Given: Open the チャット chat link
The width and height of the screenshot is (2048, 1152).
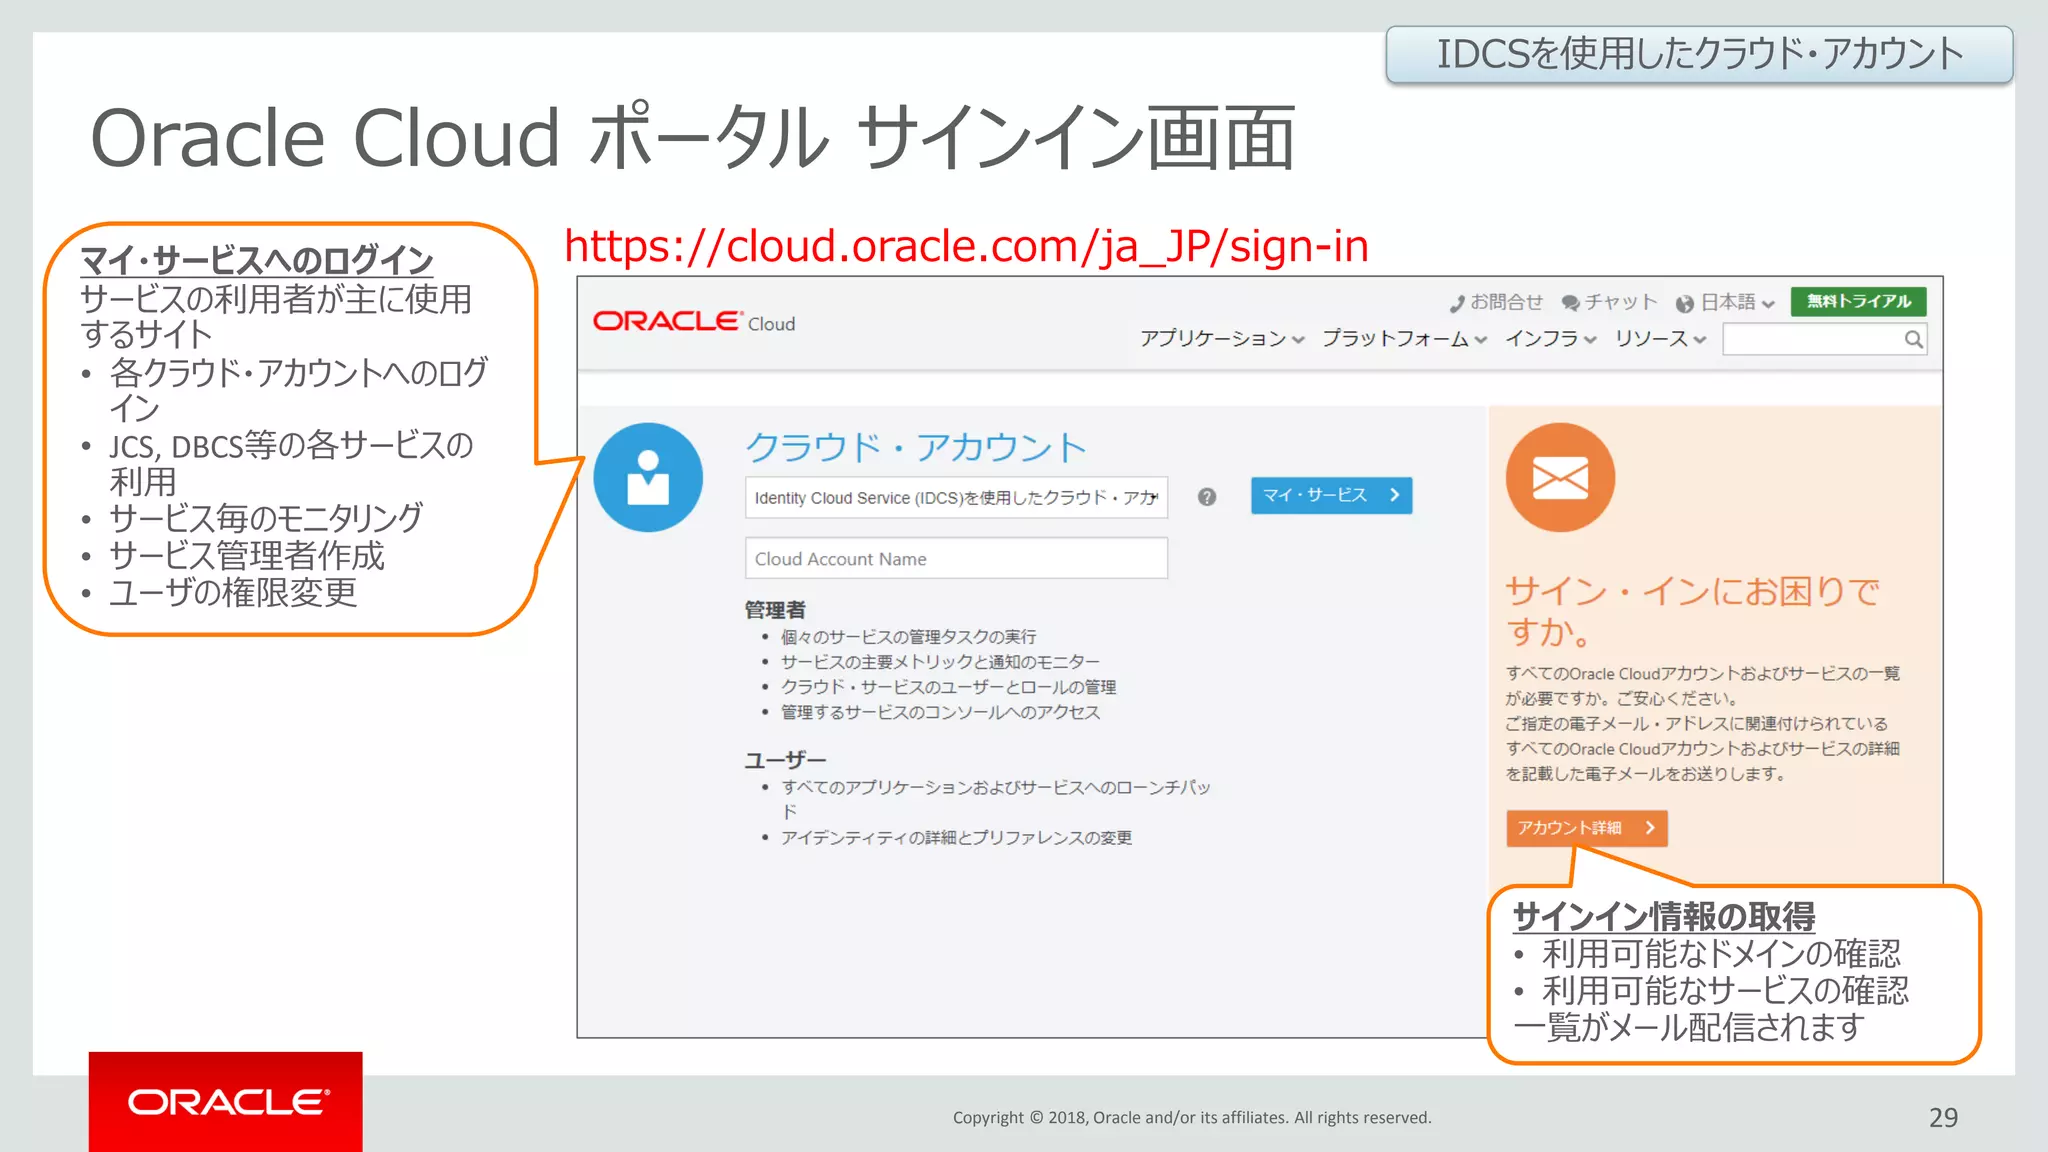Looking at the screenshot, I should point(1609,302).
